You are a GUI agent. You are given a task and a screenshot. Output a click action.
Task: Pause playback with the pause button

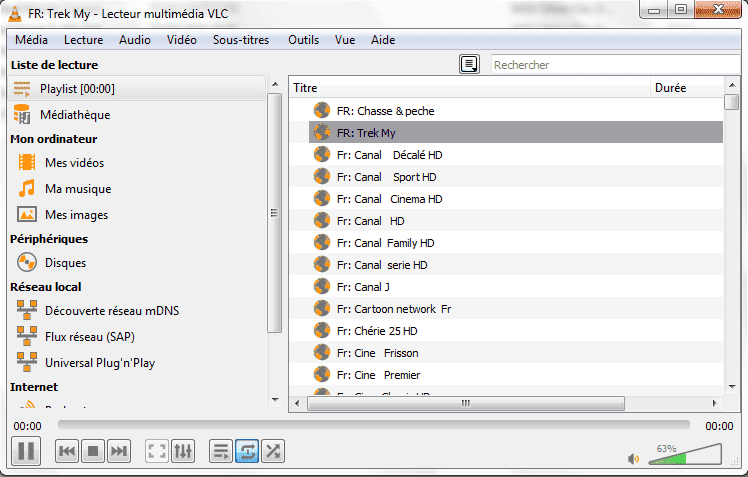pos(26,451)
